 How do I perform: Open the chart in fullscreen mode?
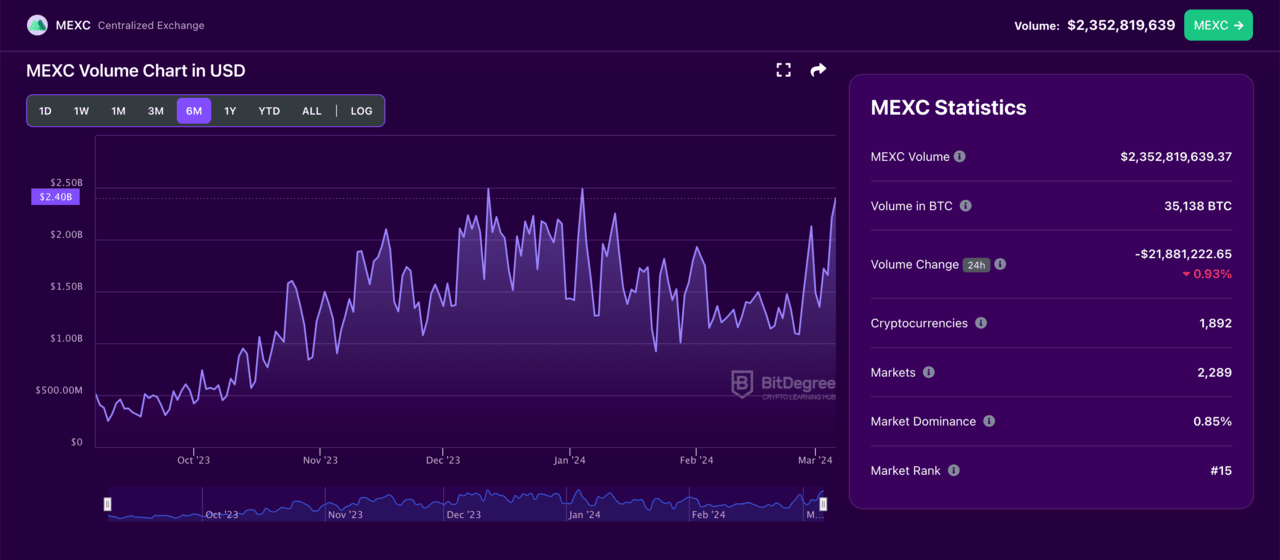point(784,70)
